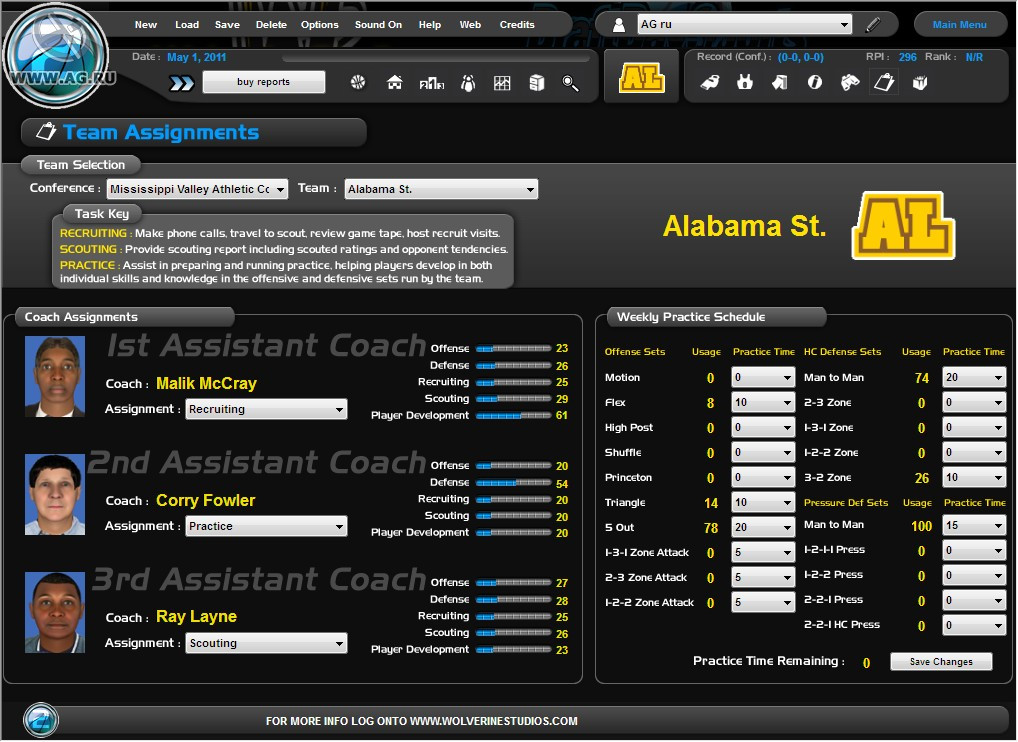Click the WWW.AG.RU globe logo

(56, 55)
